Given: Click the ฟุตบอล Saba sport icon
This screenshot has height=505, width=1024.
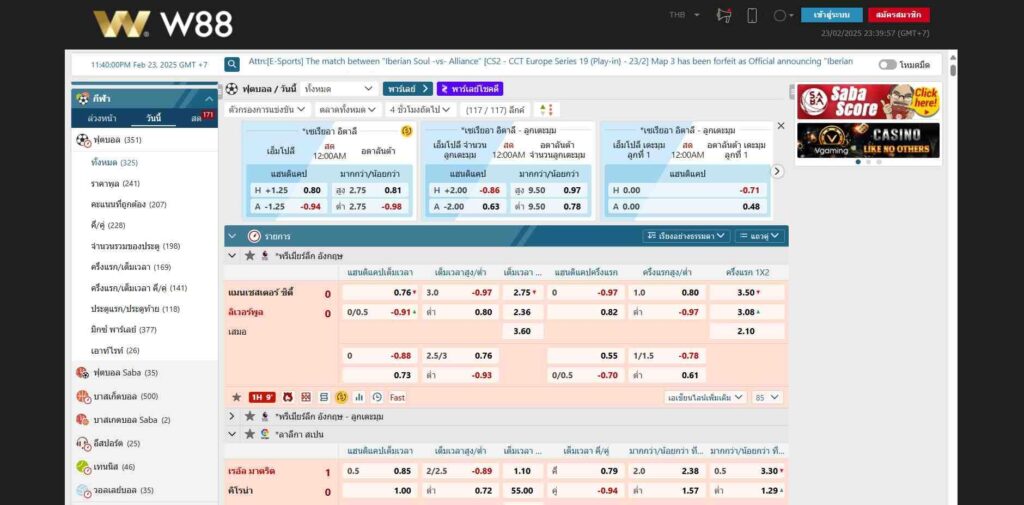Looking at the screenshot, I should (x=82, y=373).
